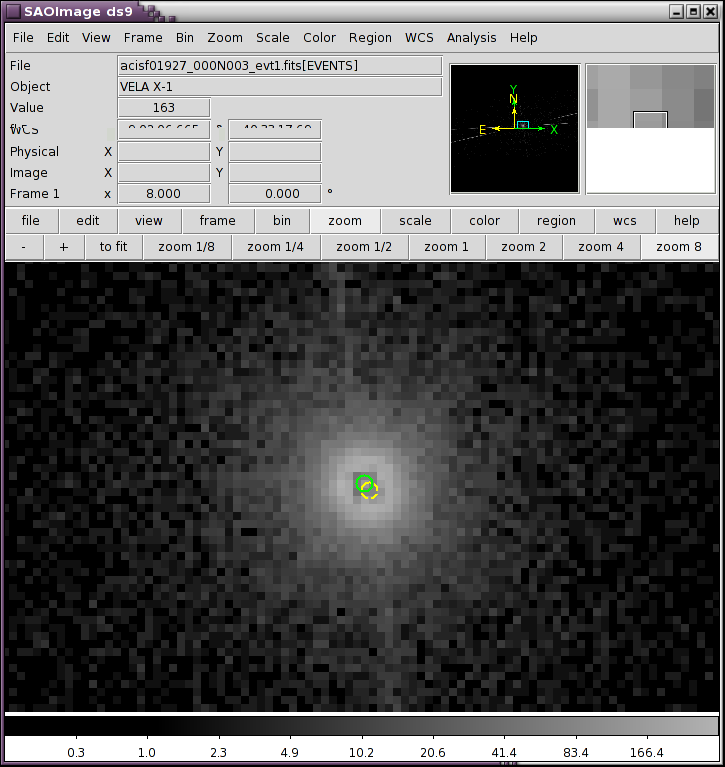Click the green circle region marker
Screen dimensions: 725x767
tap(363, 482)
